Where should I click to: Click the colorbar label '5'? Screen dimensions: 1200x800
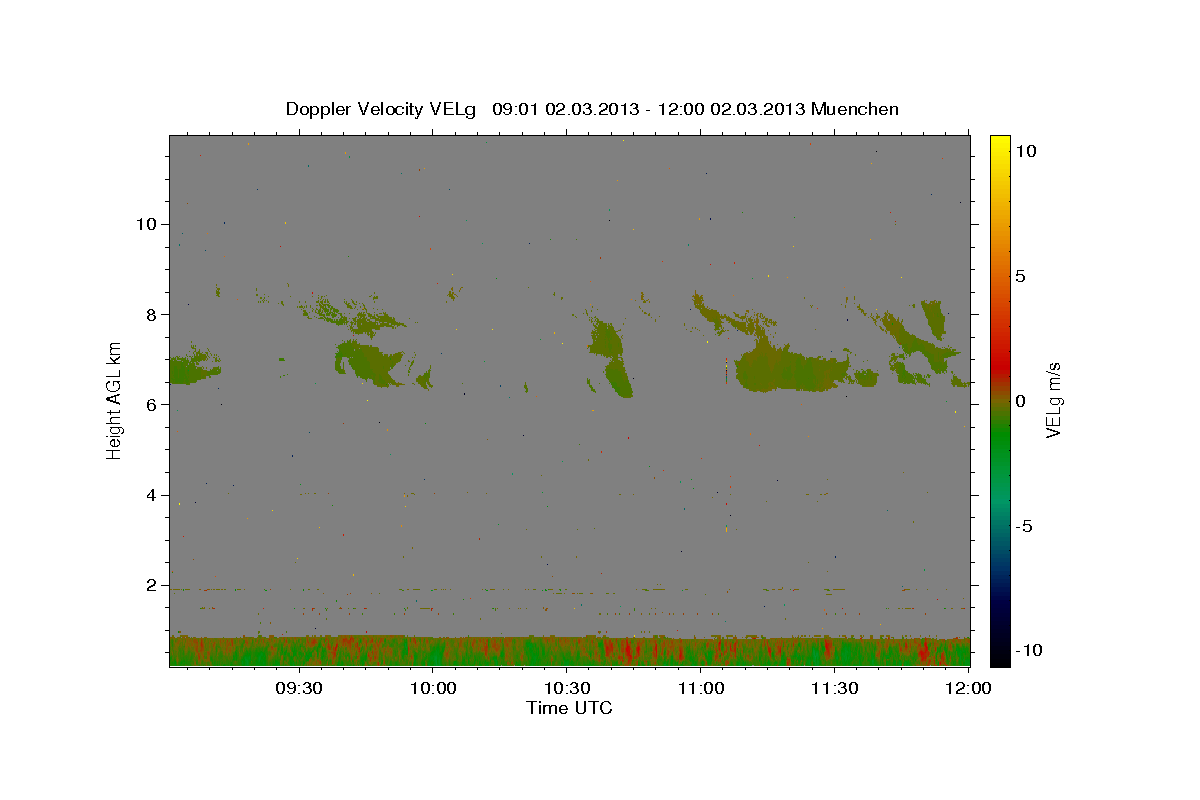(x=1020, y=276)
